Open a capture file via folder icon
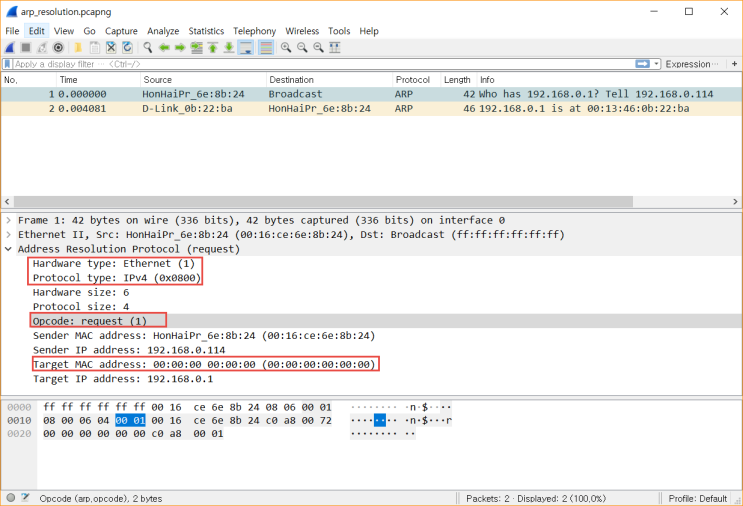The image size is (743, 506). point(79,47)
